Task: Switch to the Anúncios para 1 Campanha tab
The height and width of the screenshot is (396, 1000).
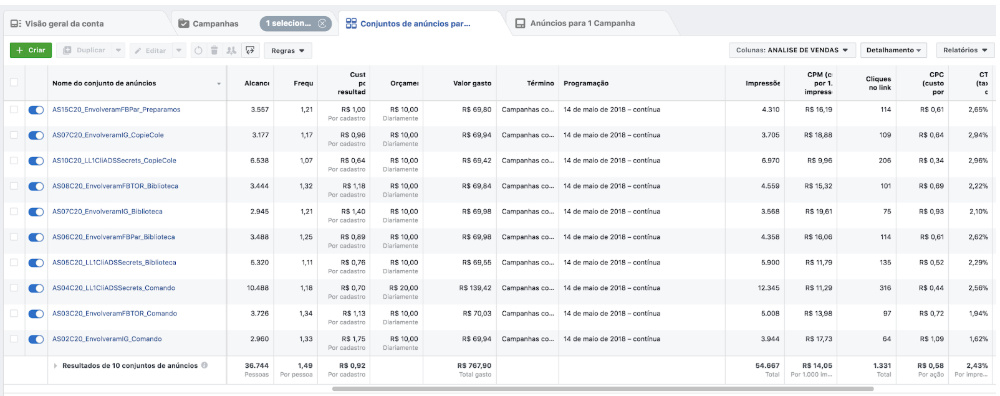Action: coord(582,24)
